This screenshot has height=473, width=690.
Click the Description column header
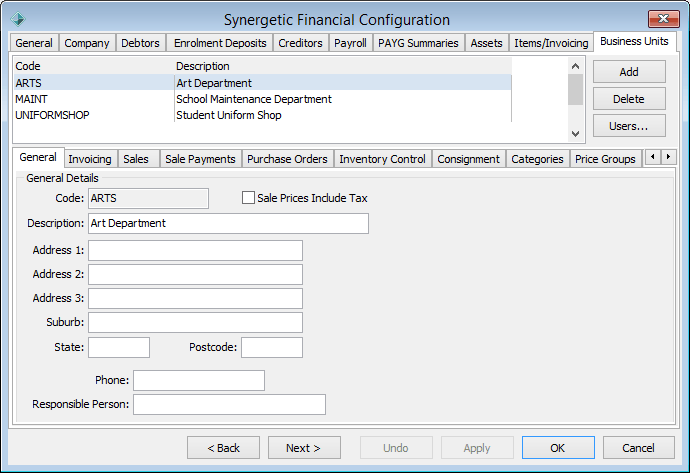pyautogui.click(x=343, y=66)
